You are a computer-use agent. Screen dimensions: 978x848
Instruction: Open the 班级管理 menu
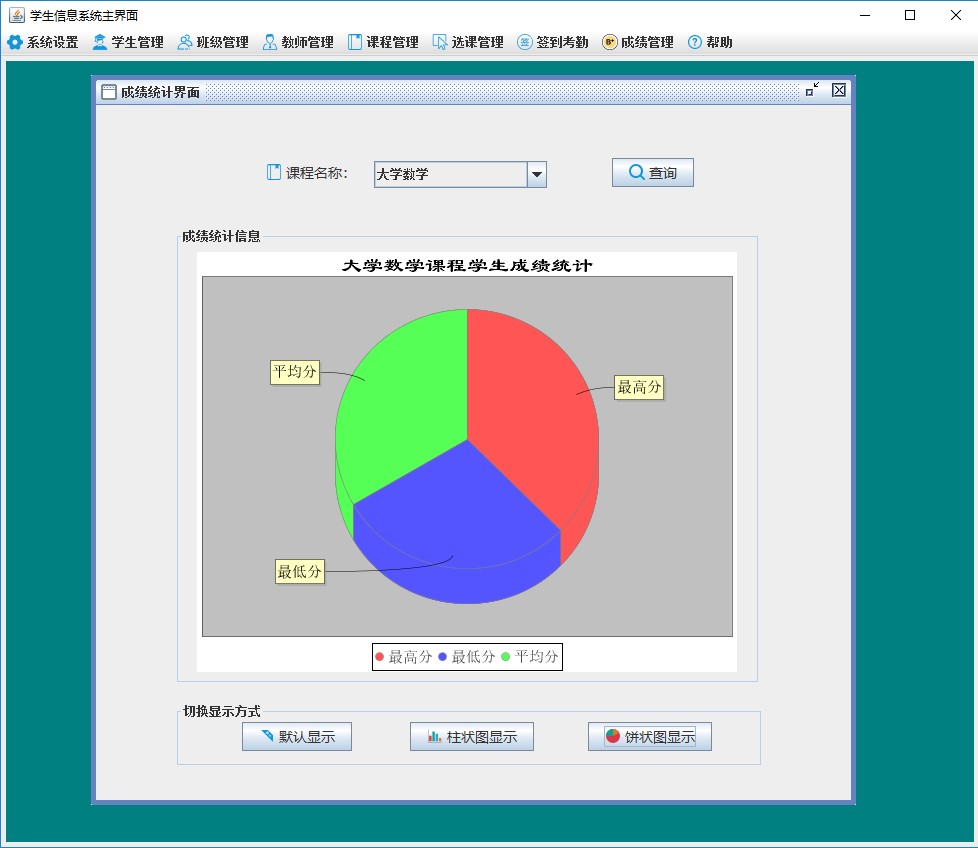(213, 42)
